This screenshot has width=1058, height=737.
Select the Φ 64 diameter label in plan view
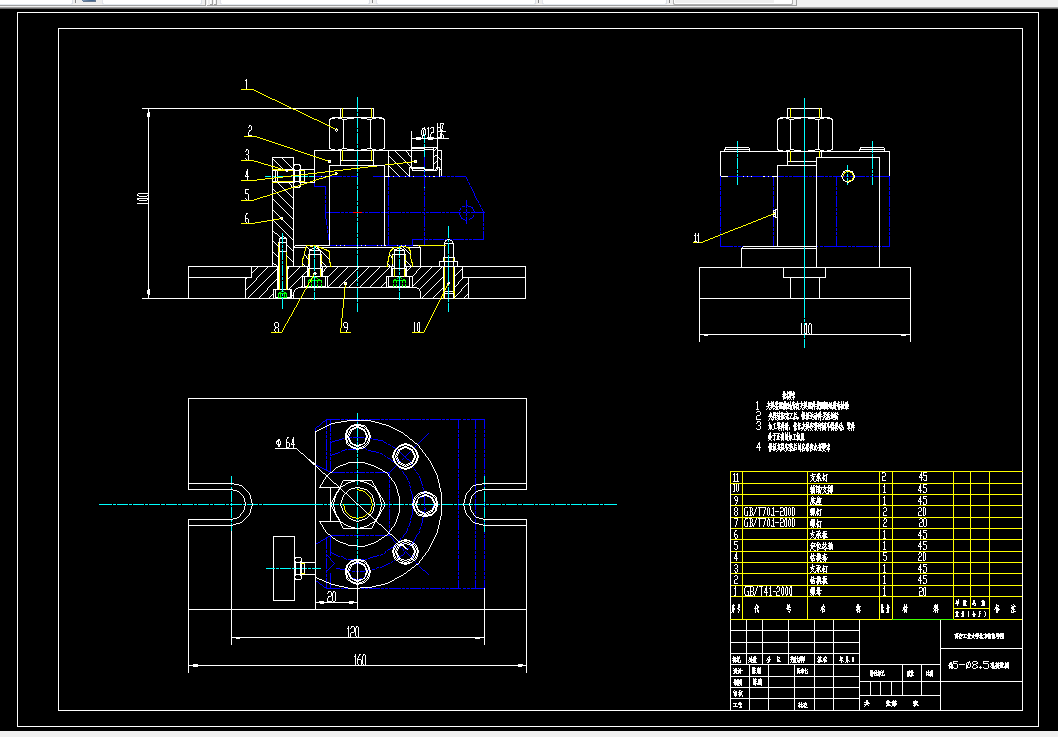pos(285,443)
